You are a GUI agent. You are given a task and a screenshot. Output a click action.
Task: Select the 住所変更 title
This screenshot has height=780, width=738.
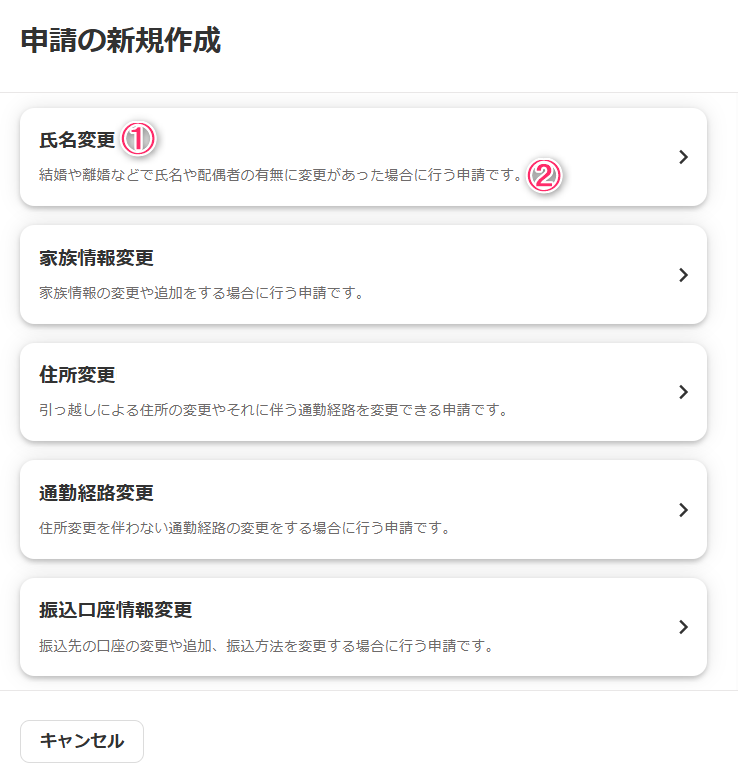point(77,375)
